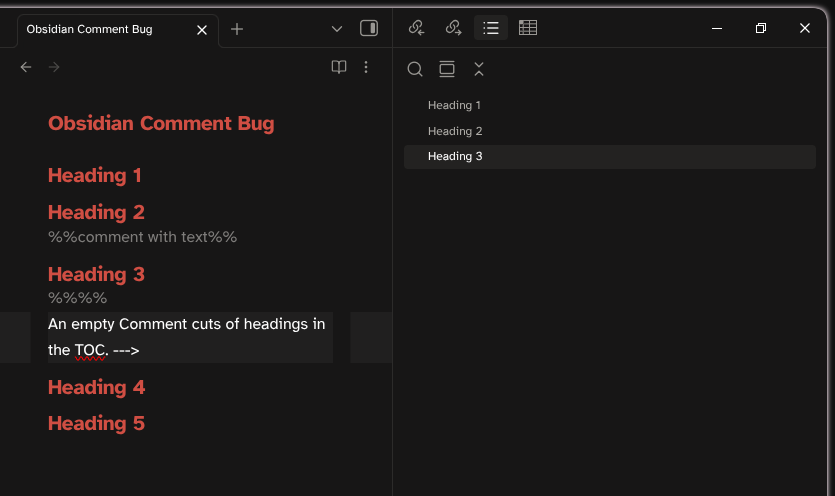Open the file properties table icon
This screenshot has height=496, width=835.
[x=528, y=28]
